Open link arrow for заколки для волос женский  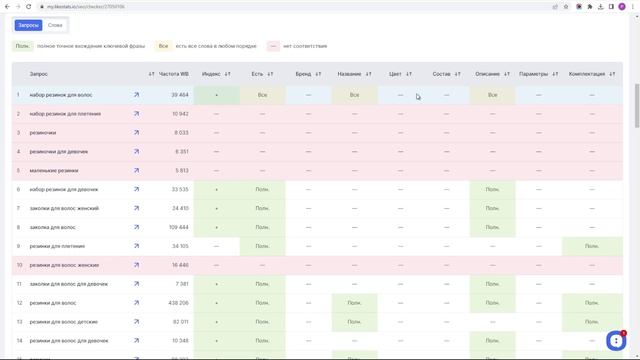[136, 208]
